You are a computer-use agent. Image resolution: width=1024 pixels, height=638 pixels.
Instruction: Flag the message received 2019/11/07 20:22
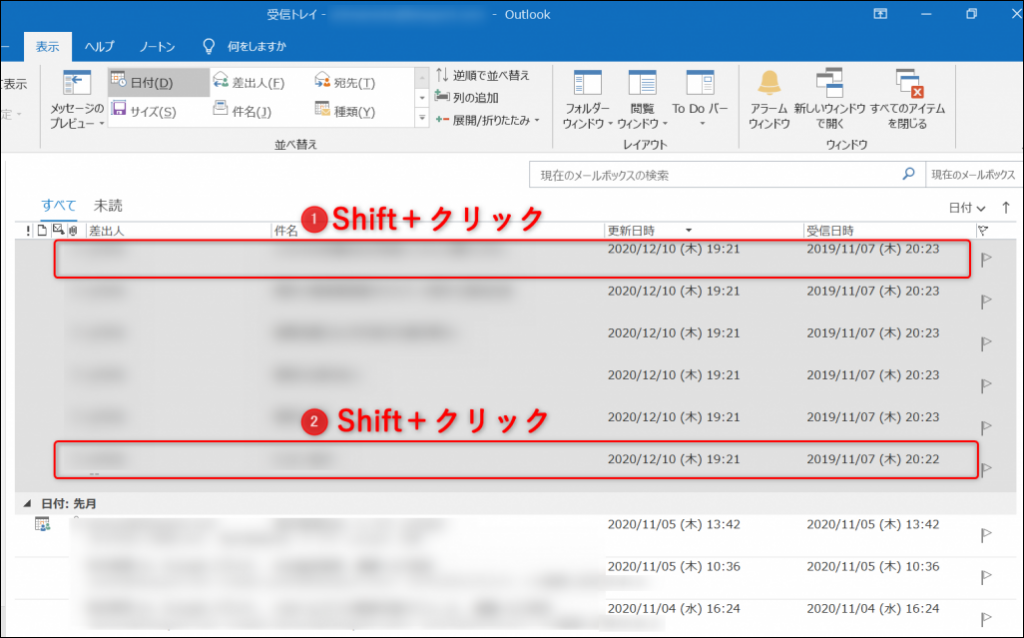pos(986,469)
